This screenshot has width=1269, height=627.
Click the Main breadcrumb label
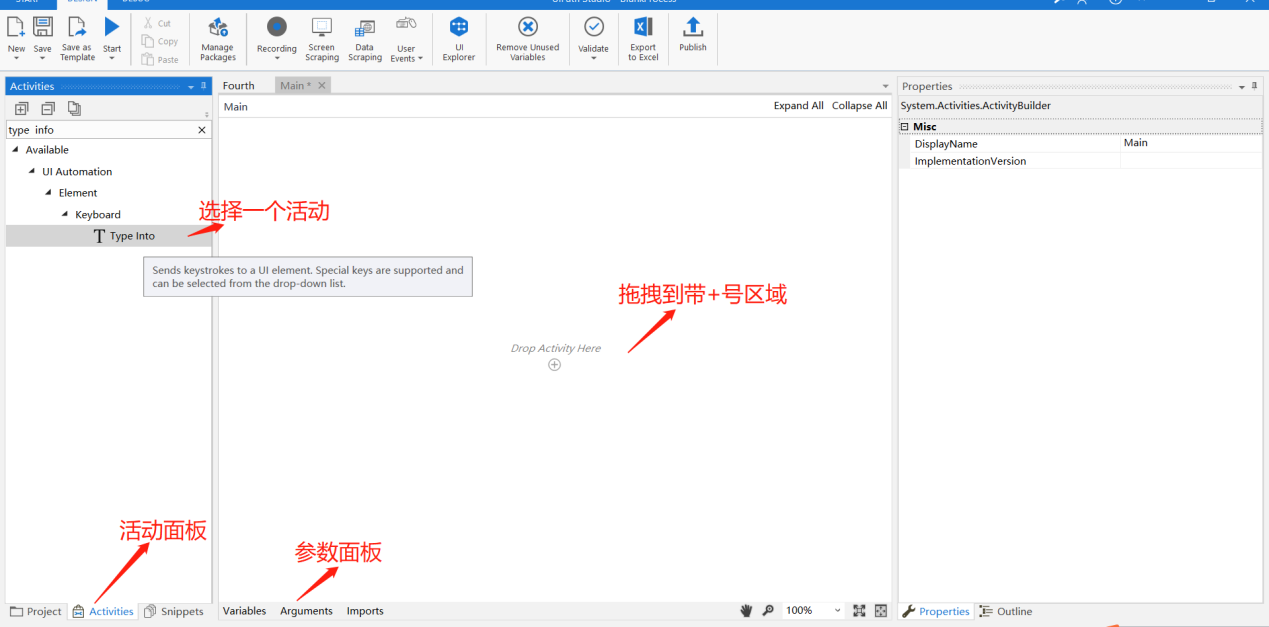[x=236, y=107]
